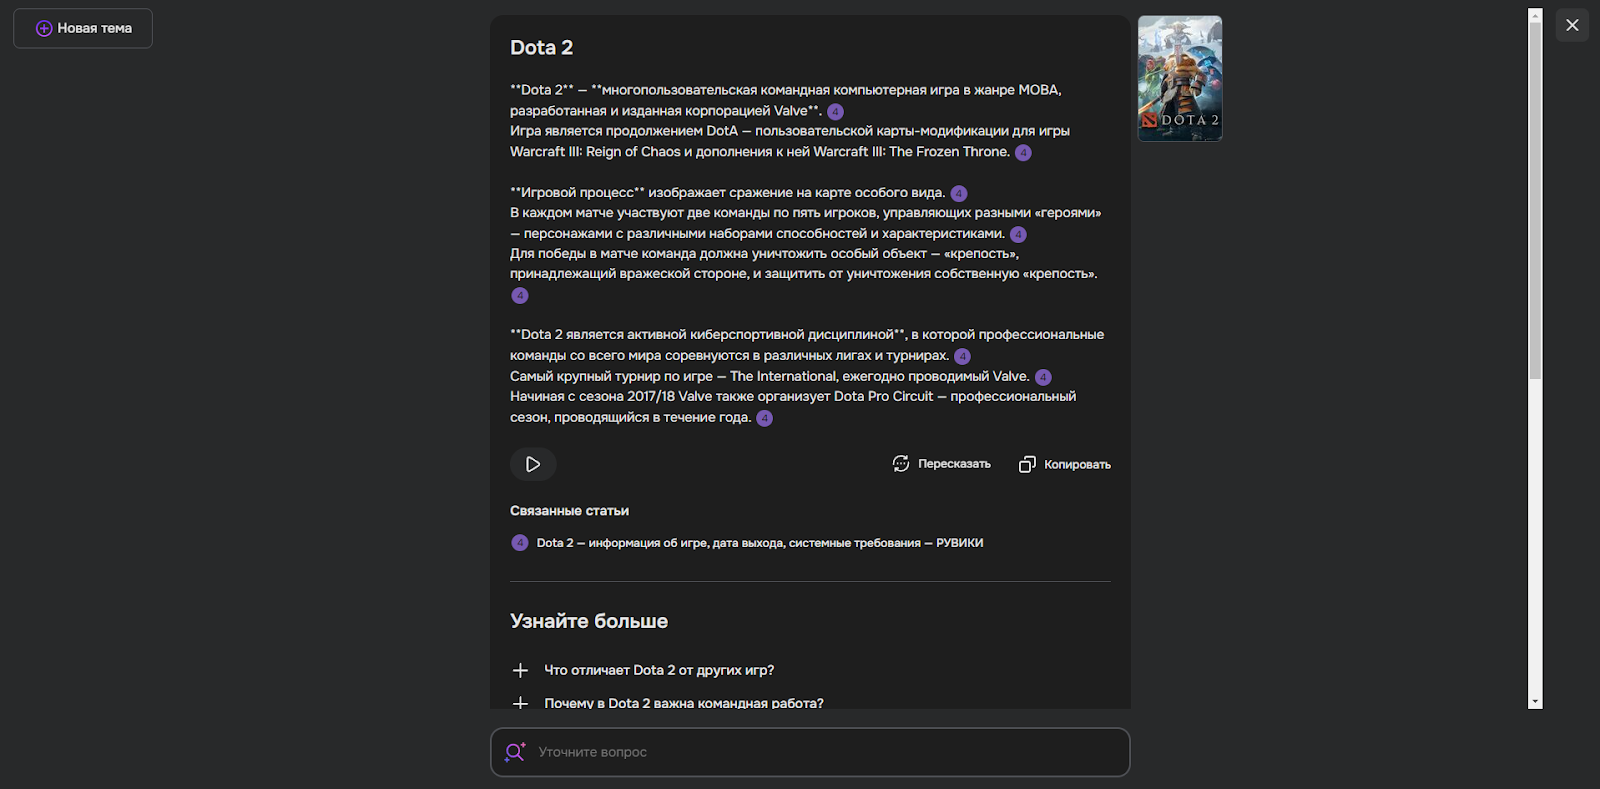Click the plus icon in Новая тема
The width and height of the screenshot is (1600, 789).
pyautogui.click(x=44, y=29)
